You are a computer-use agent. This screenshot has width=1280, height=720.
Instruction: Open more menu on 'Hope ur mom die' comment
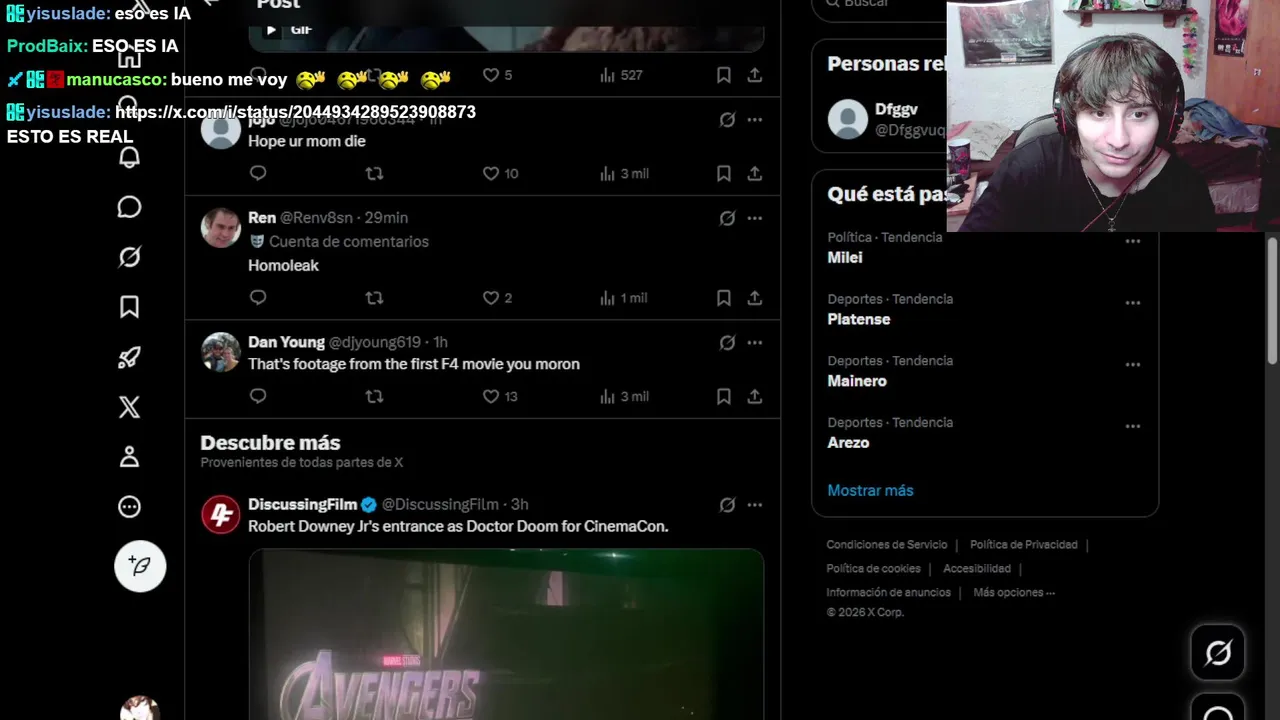tap(755, 119)
